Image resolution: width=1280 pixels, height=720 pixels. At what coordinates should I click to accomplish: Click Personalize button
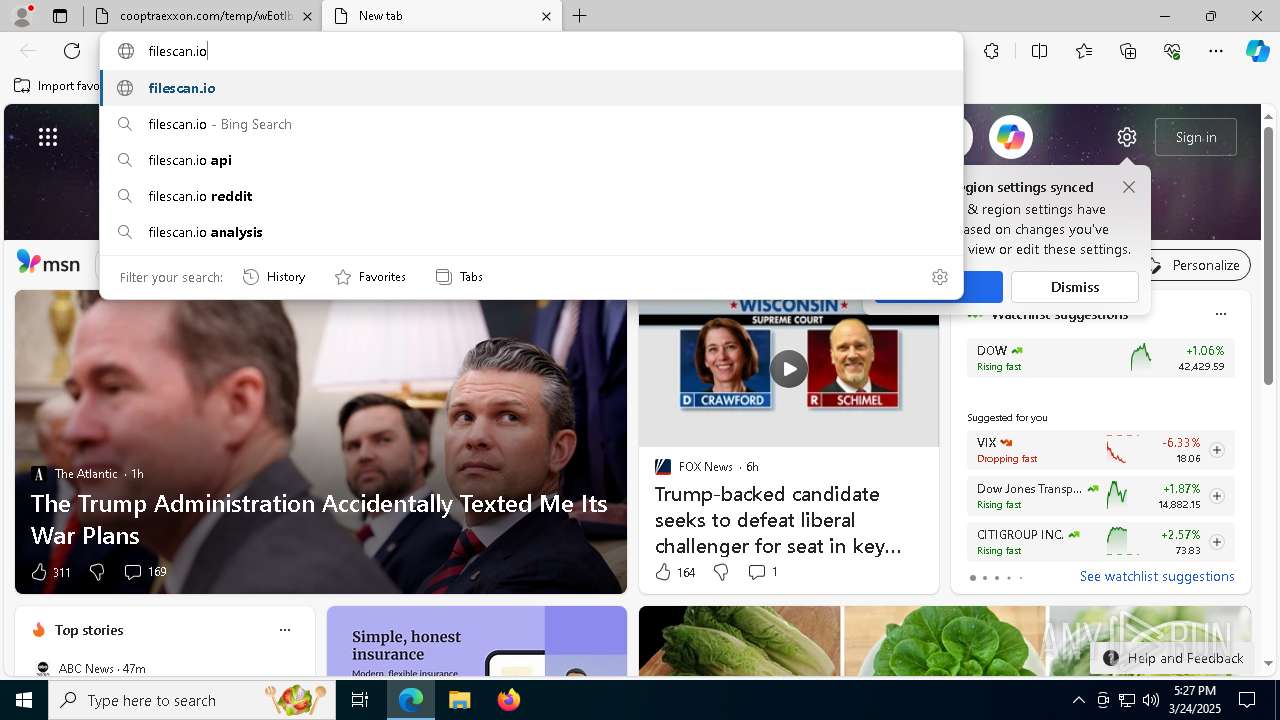pyautogui.click(x=1196, y=265)
